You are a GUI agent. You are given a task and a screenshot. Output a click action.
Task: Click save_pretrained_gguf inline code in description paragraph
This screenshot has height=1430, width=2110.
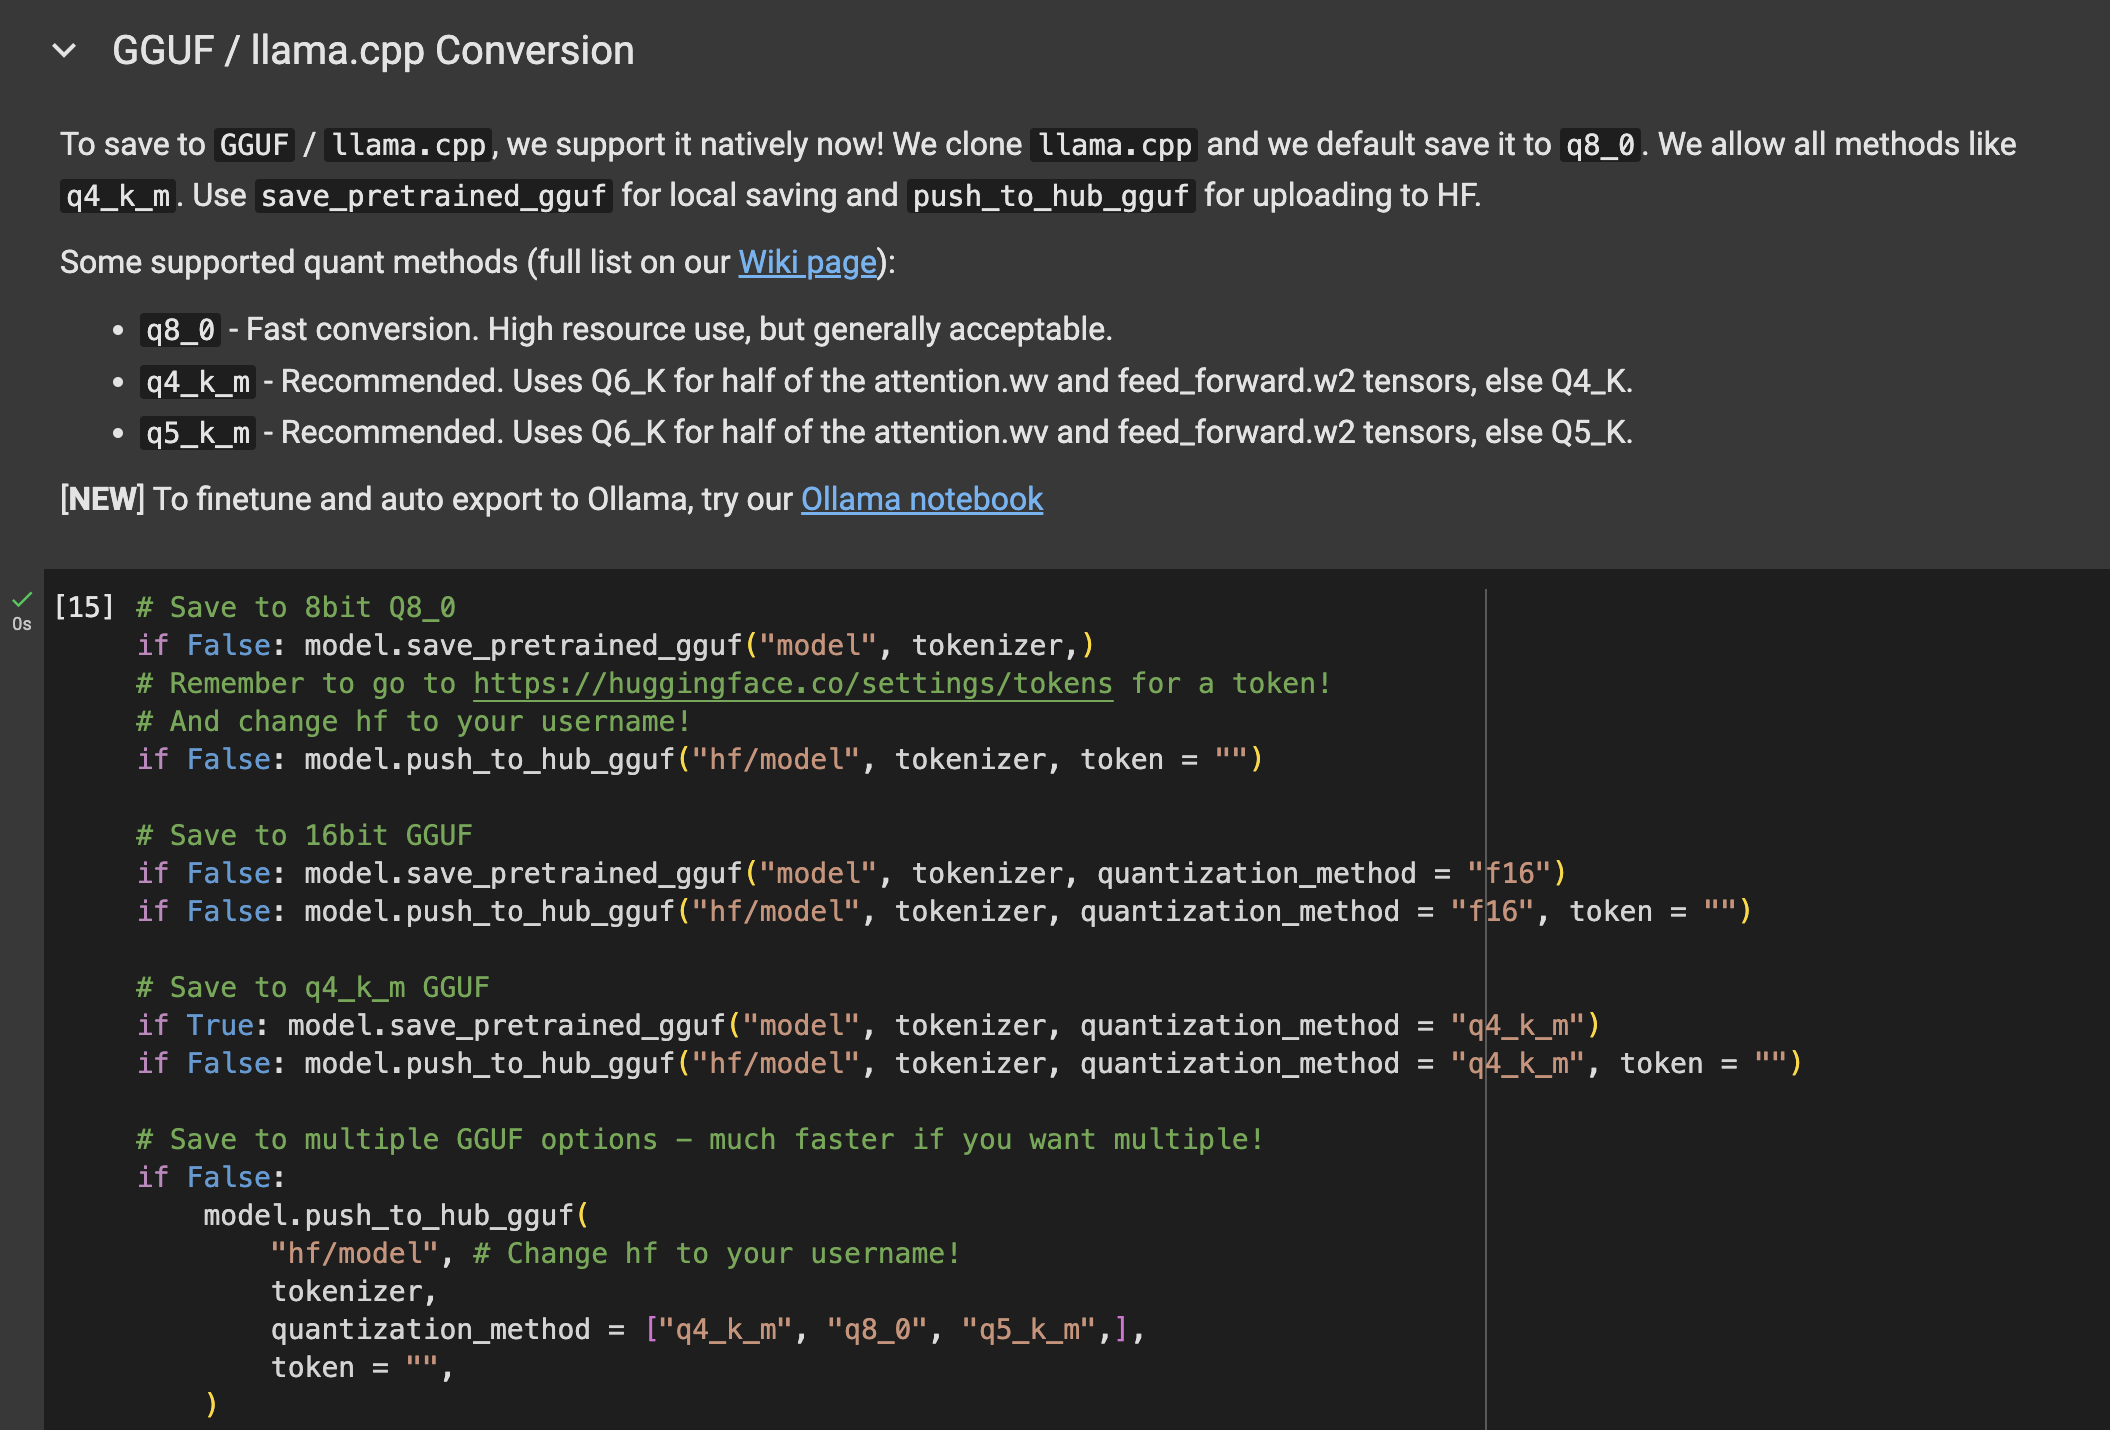coord(434,196)
